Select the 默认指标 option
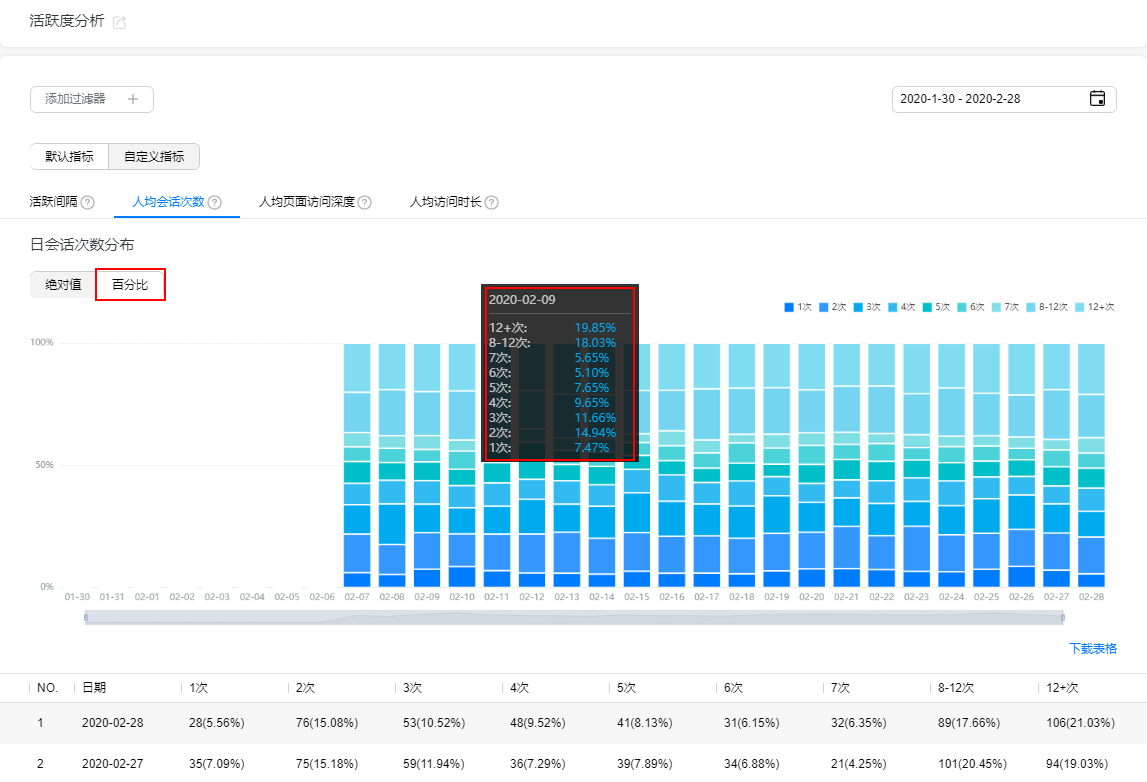Image resolution: width=1147 pixels, height=782 pixels. (69, 157)
